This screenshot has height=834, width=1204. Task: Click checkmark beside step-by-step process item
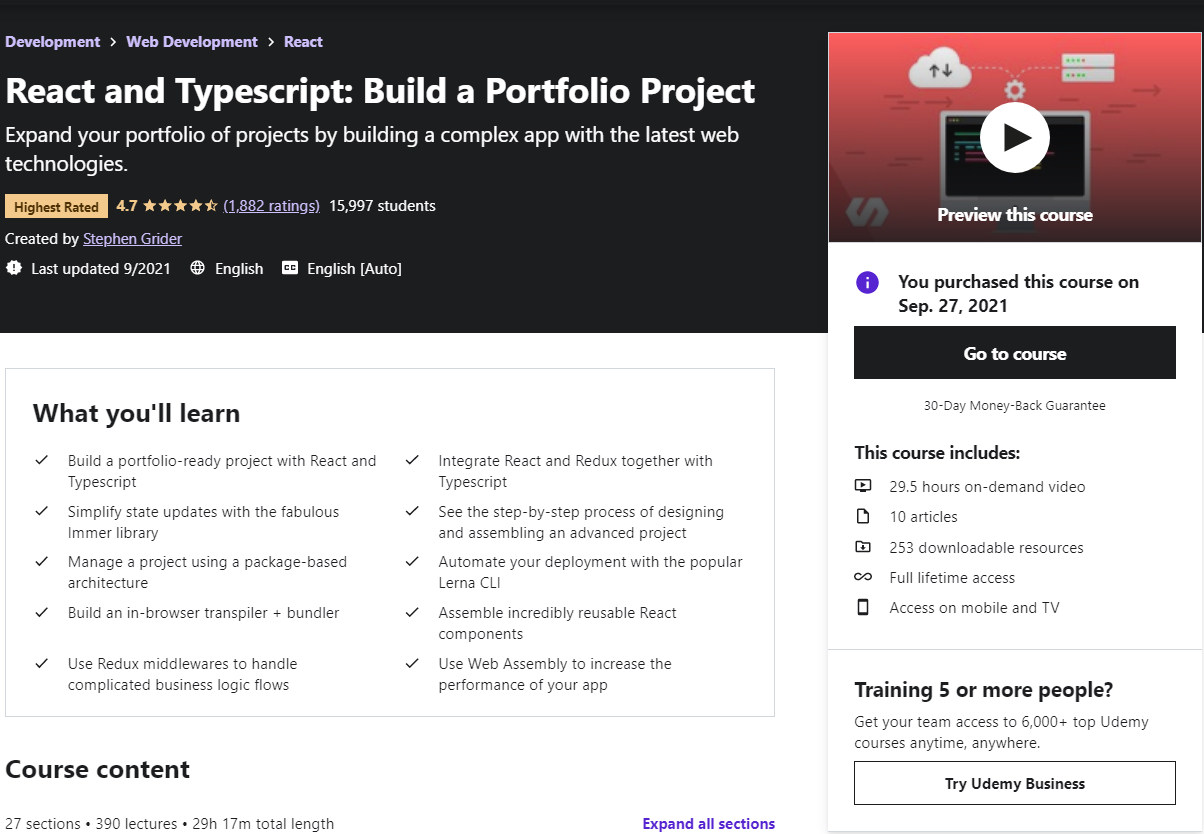pyautogui.click(x=412, y=511)
